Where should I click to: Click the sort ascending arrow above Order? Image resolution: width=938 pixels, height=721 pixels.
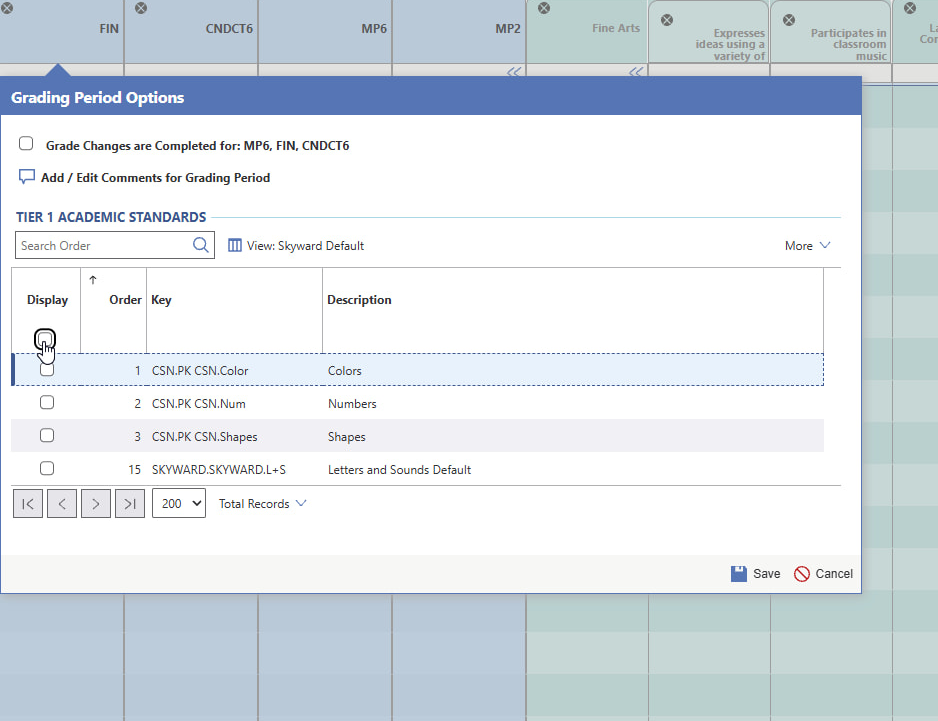(x=93, y=279)
